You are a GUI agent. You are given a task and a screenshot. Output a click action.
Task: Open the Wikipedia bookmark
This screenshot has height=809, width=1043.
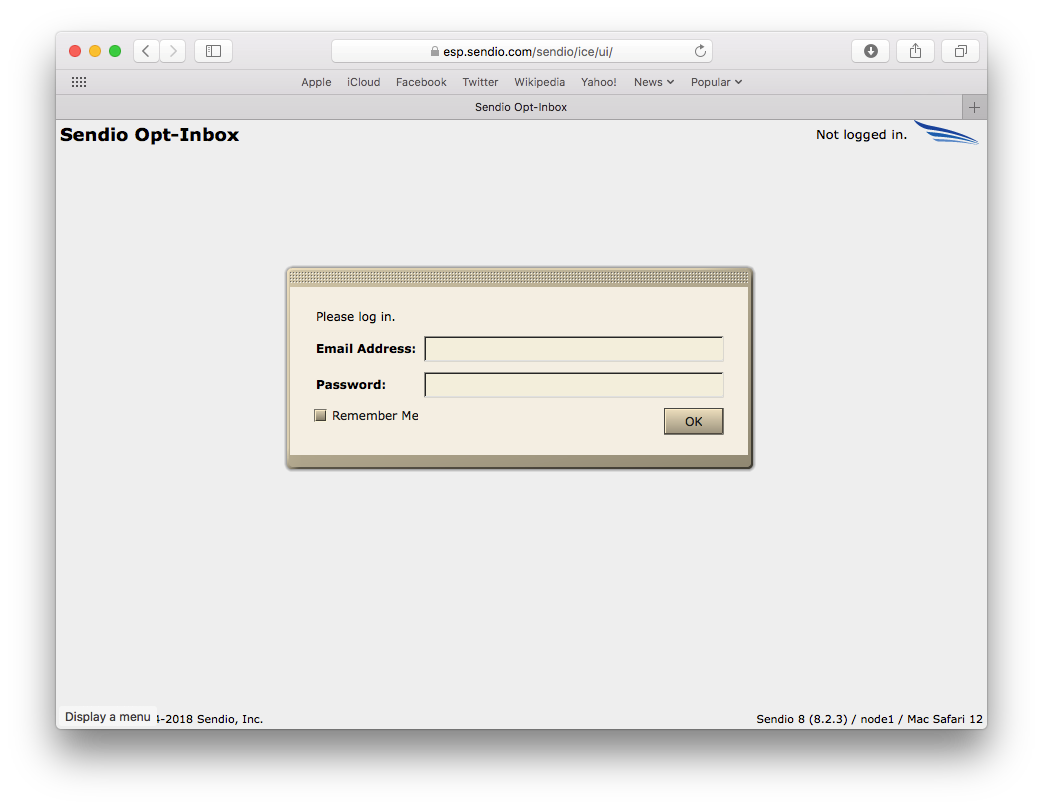click(x=539, y=81)
